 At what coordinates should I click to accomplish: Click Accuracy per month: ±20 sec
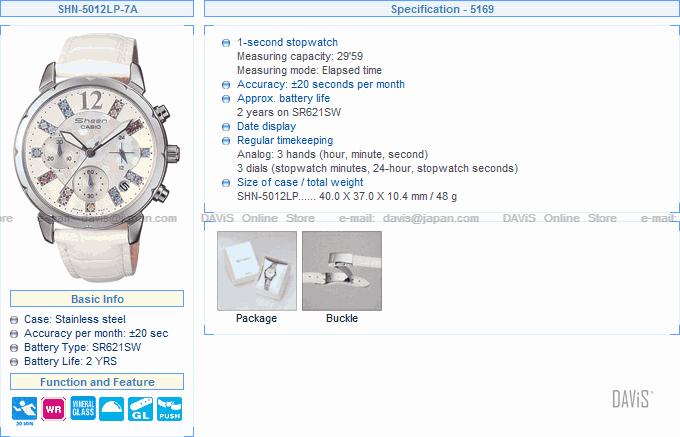(x=96, y=333)
